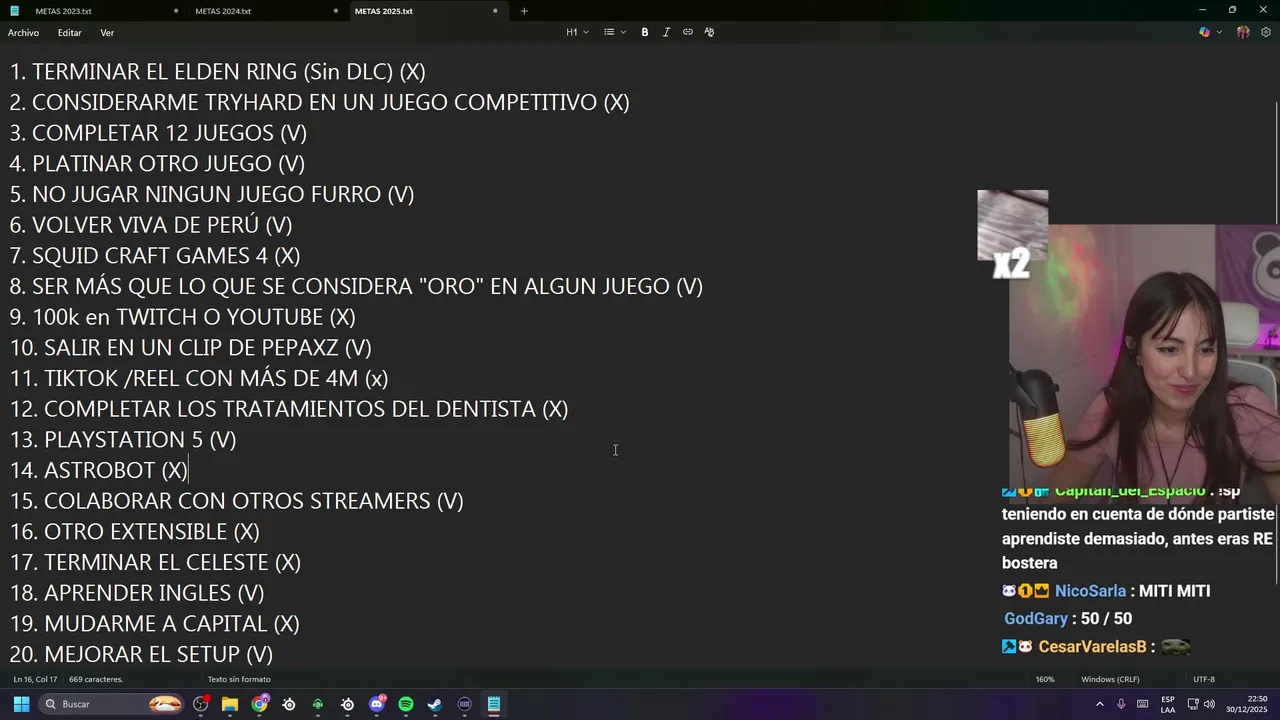Click line '6. VOLVER VIVA DE PERÚ (V)'

pos(150,225)
